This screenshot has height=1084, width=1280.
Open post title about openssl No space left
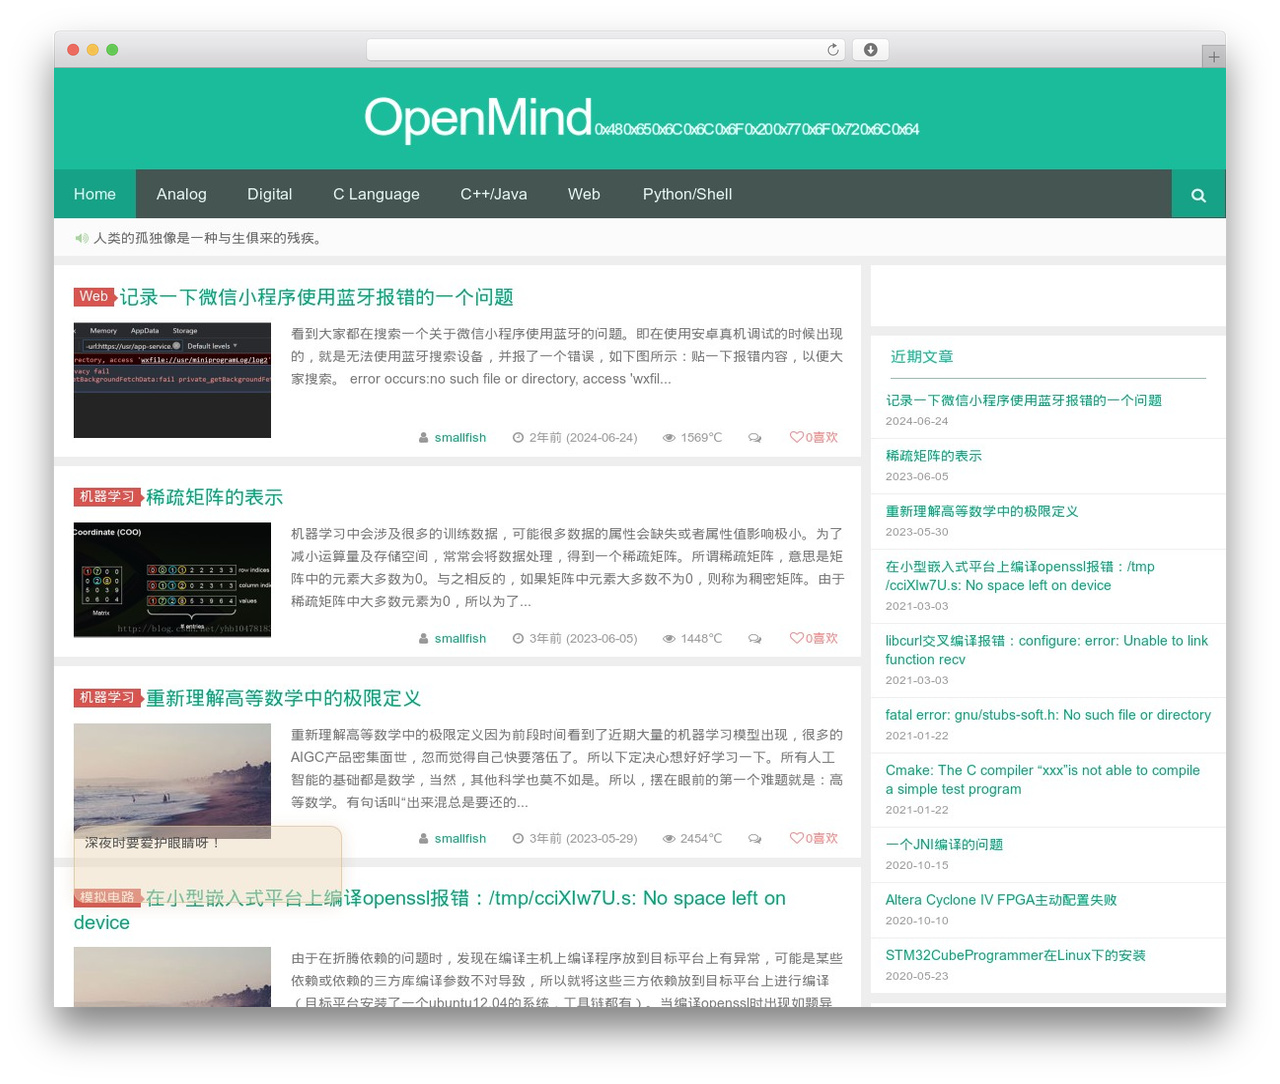pyautogui.click(x=430, y=910)
